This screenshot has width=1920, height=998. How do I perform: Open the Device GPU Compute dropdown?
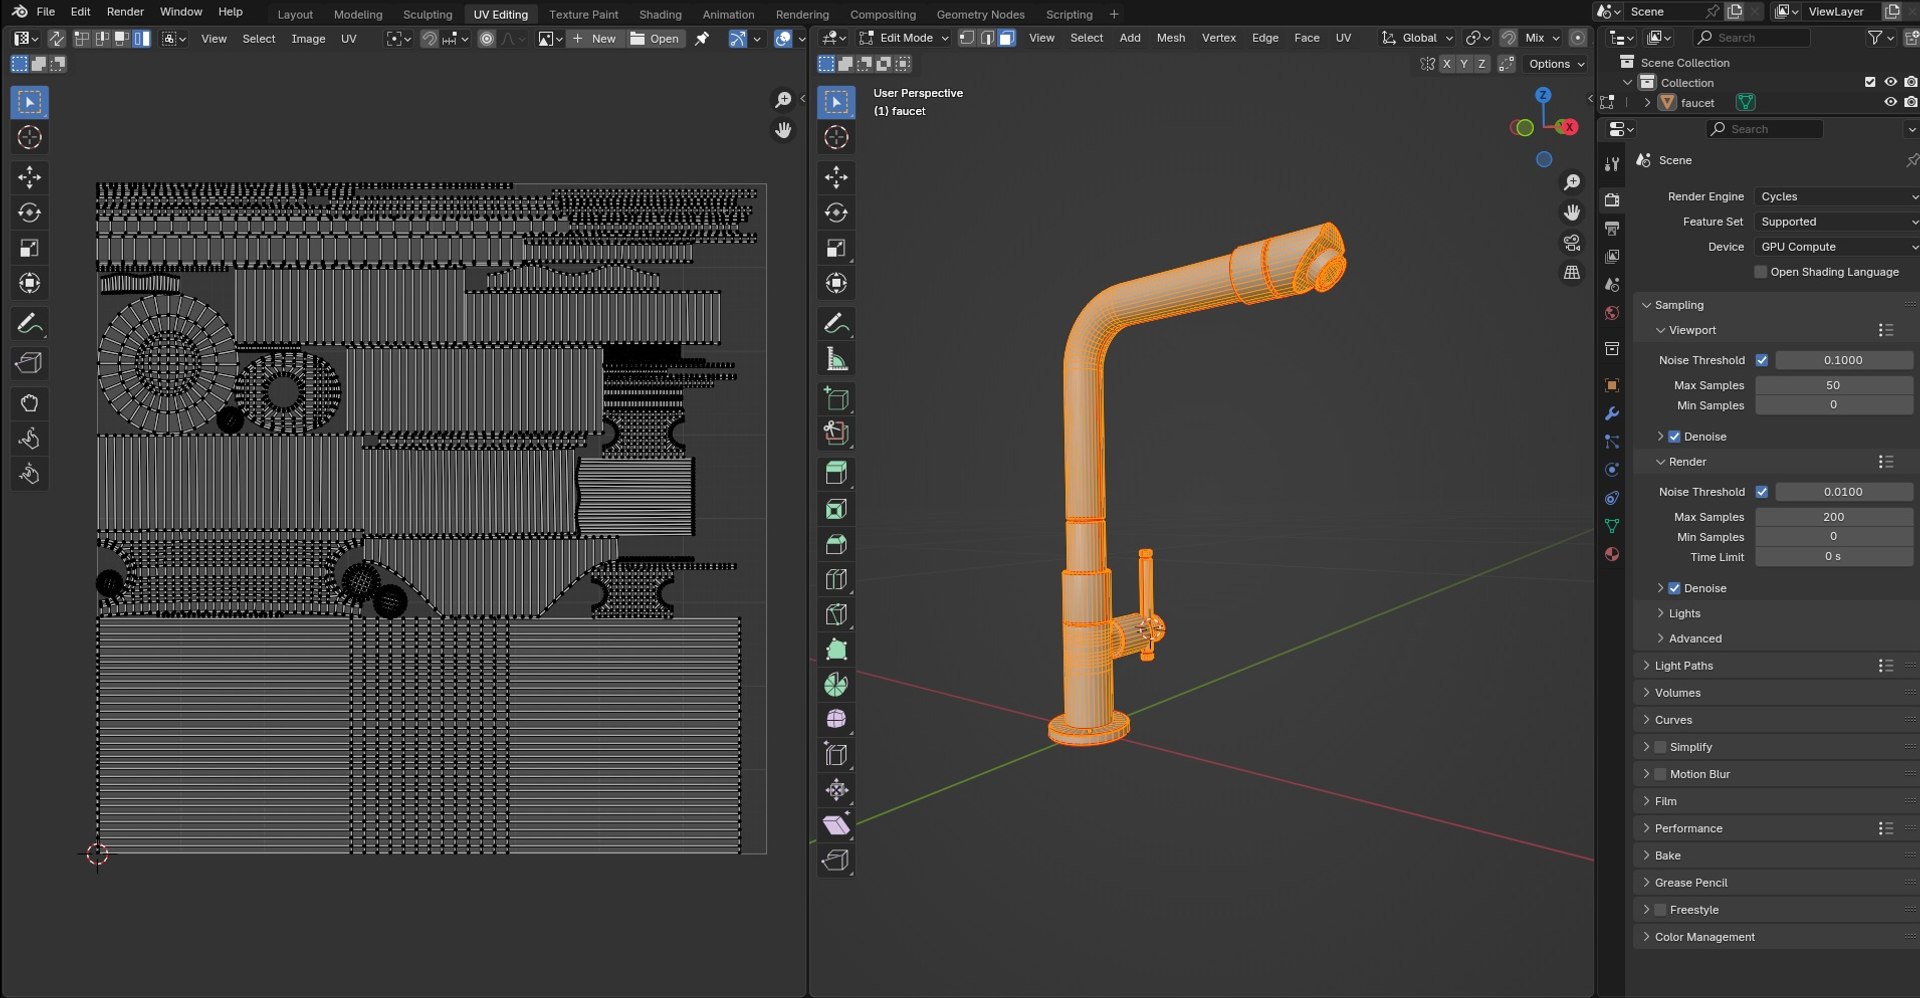[1836, 247]
